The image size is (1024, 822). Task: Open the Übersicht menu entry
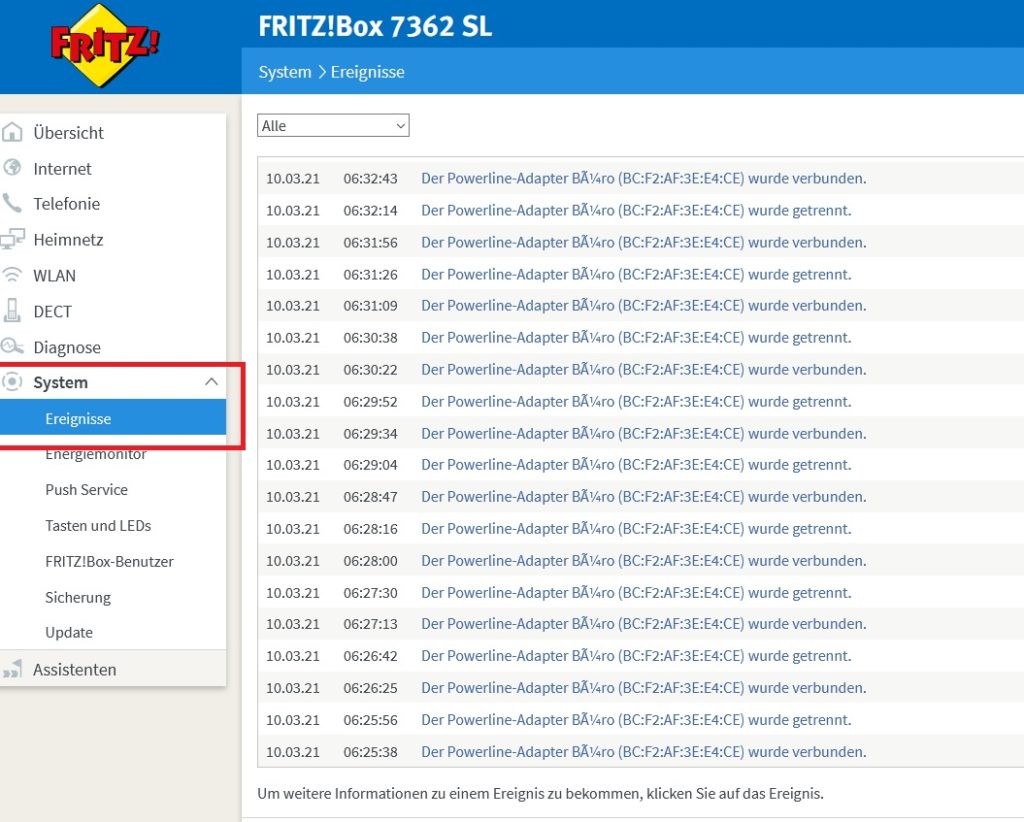69,133
